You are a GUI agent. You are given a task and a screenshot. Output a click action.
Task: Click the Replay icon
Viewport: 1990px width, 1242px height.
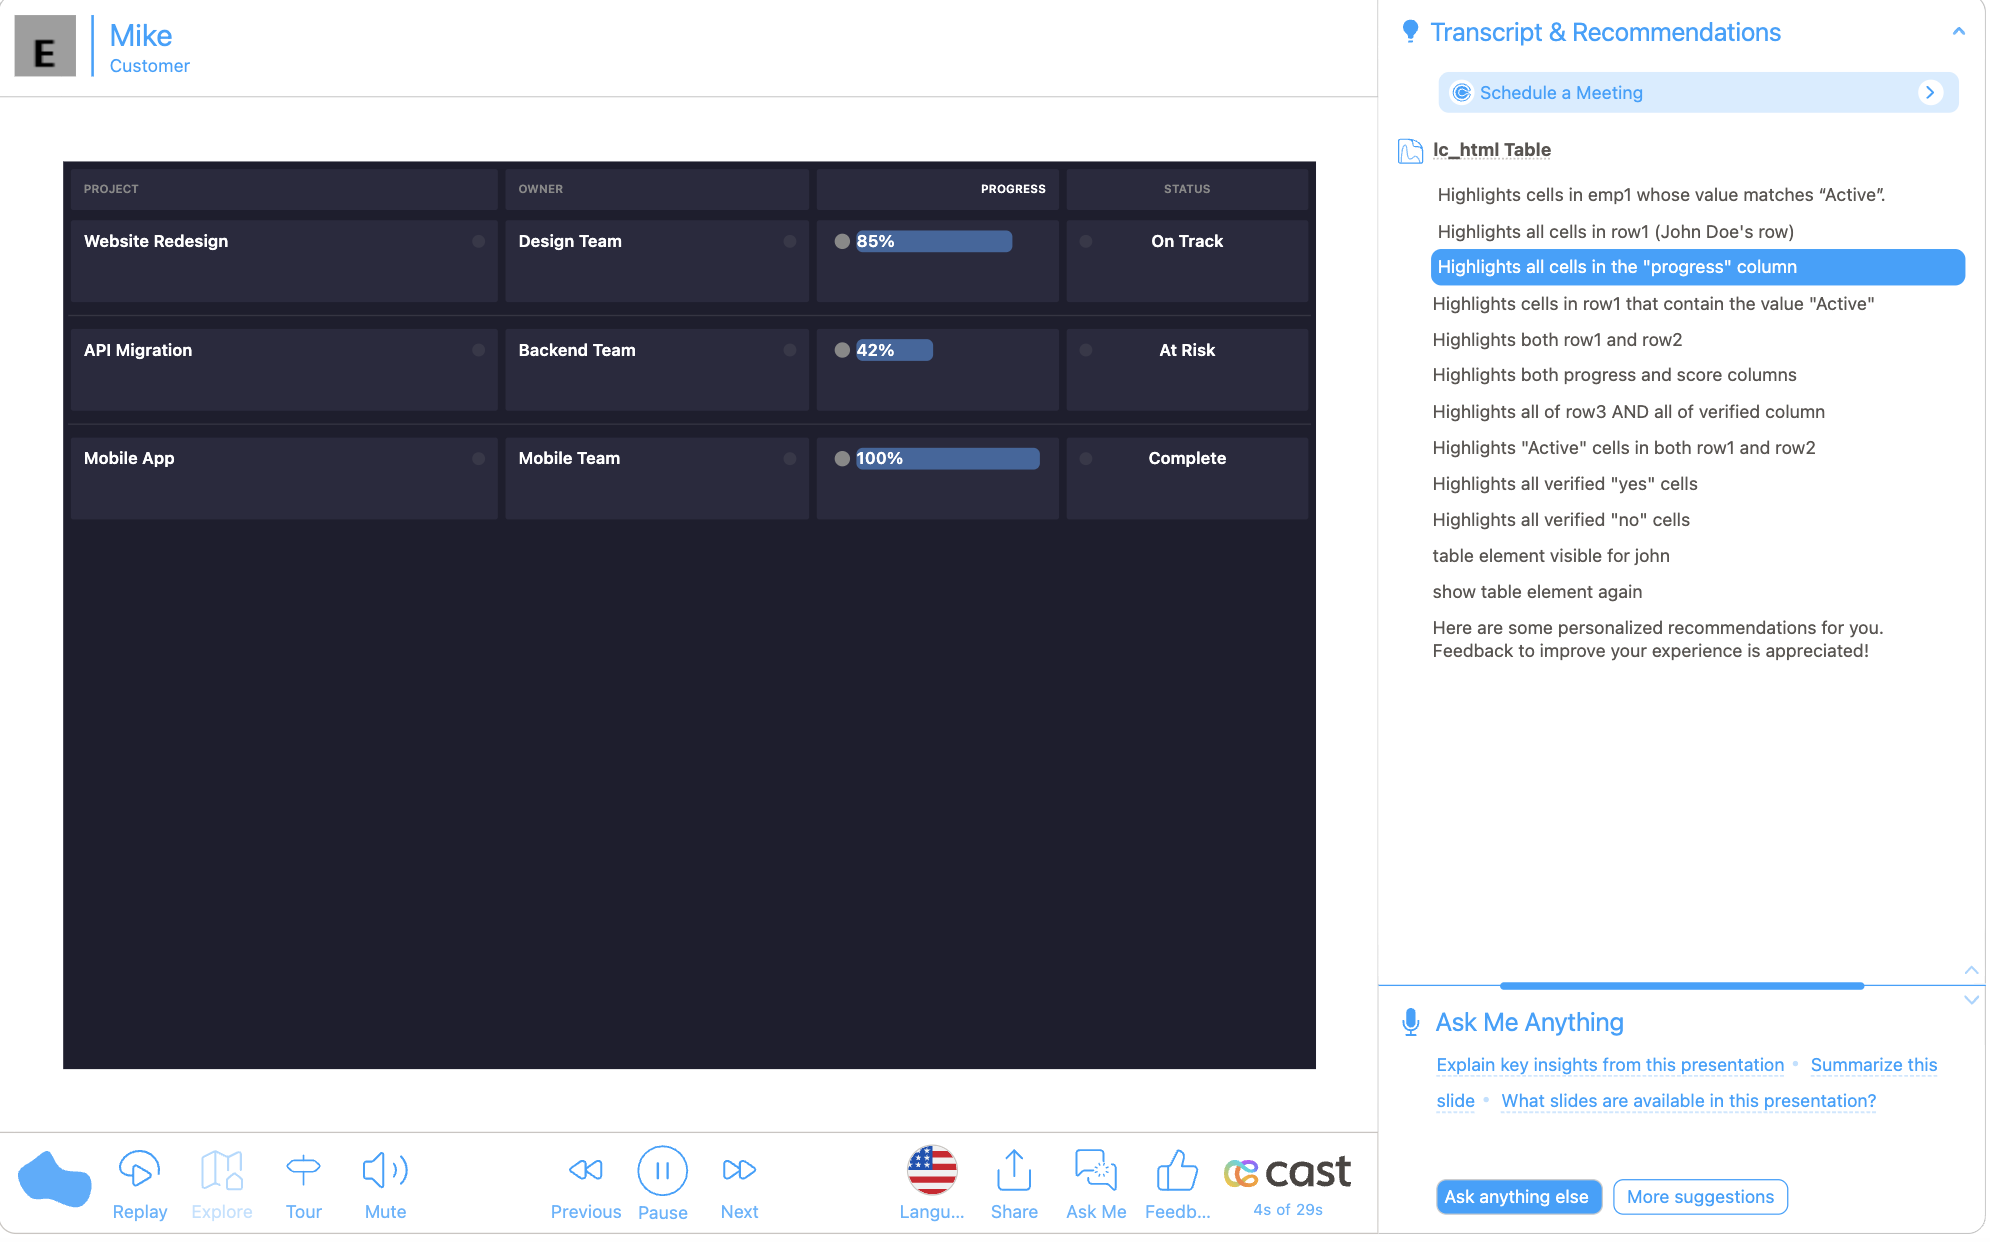pyautogui.click(x=139, y=1170)
